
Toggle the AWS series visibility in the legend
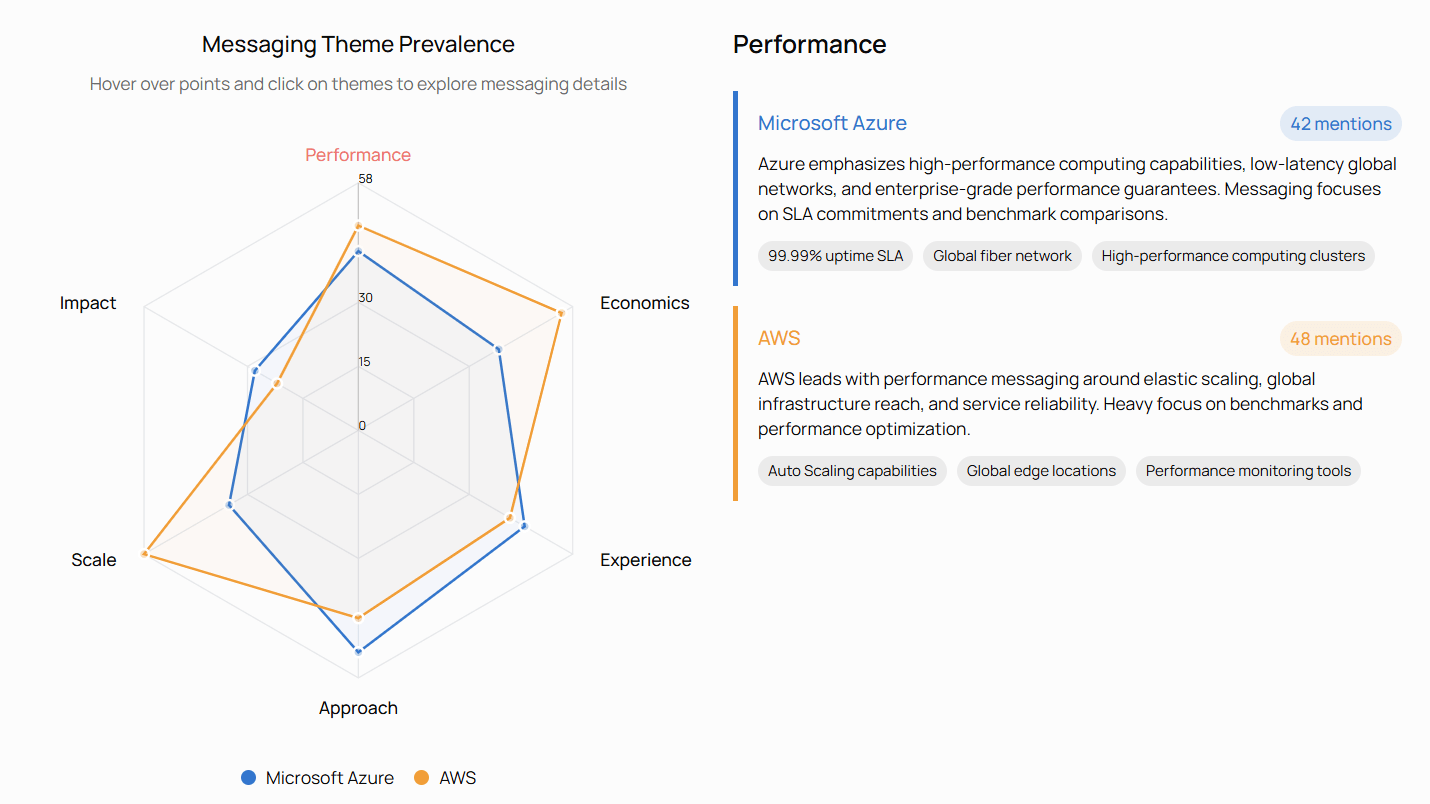click(x=457, y=777)
